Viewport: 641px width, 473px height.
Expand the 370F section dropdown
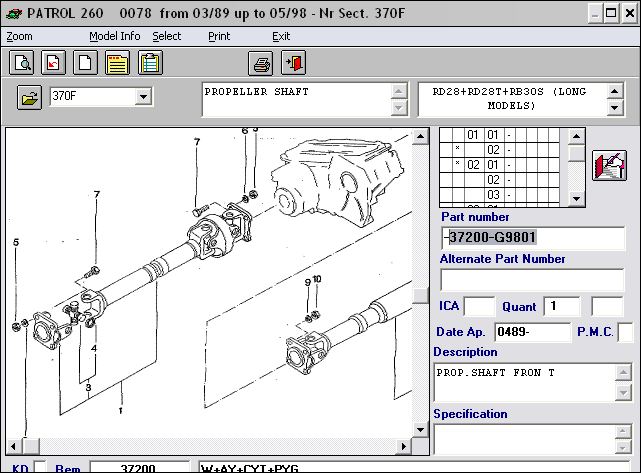(x=143, y=97)
